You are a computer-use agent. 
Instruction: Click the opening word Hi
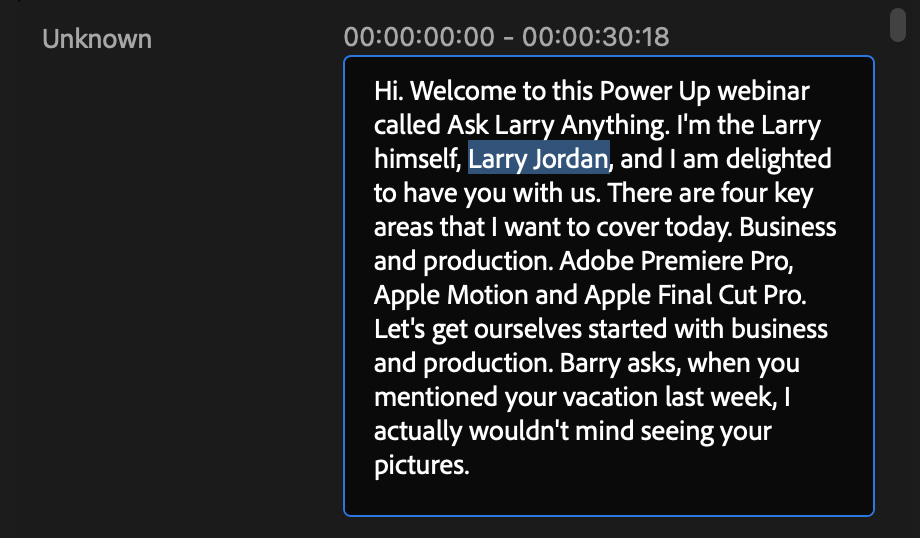pyautogui.click(x=388, y=91)
